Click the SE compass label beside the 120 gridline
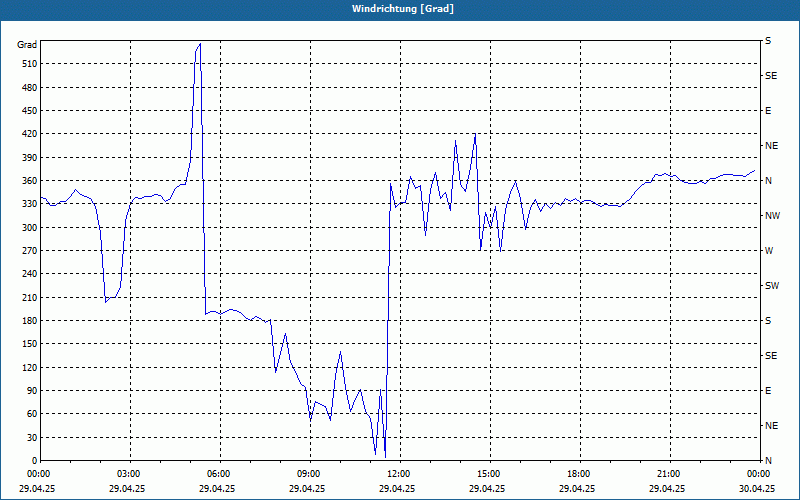Image resolution: width=800 pixels, height=500 pixels. click(771, 356)
